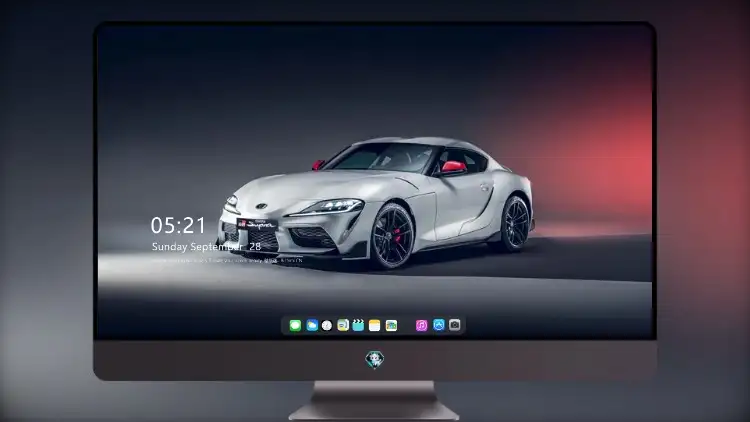Open the Maps app in the dock
This screenshot has height=422, width=750.
(391, 325)
